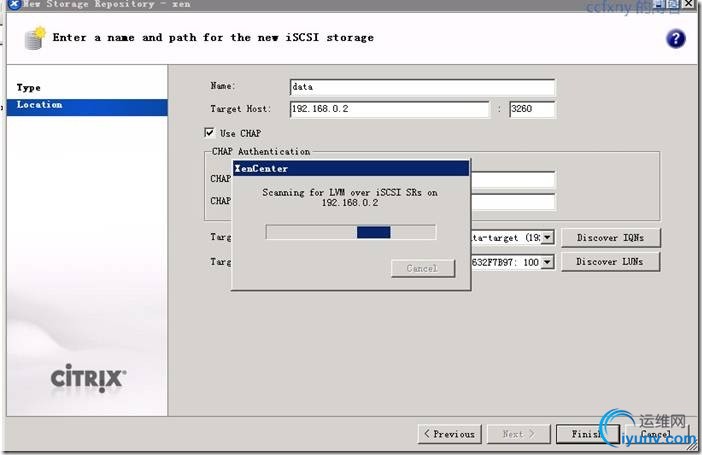
Task: Select the Location wizard step
Action: click(87, 107)
